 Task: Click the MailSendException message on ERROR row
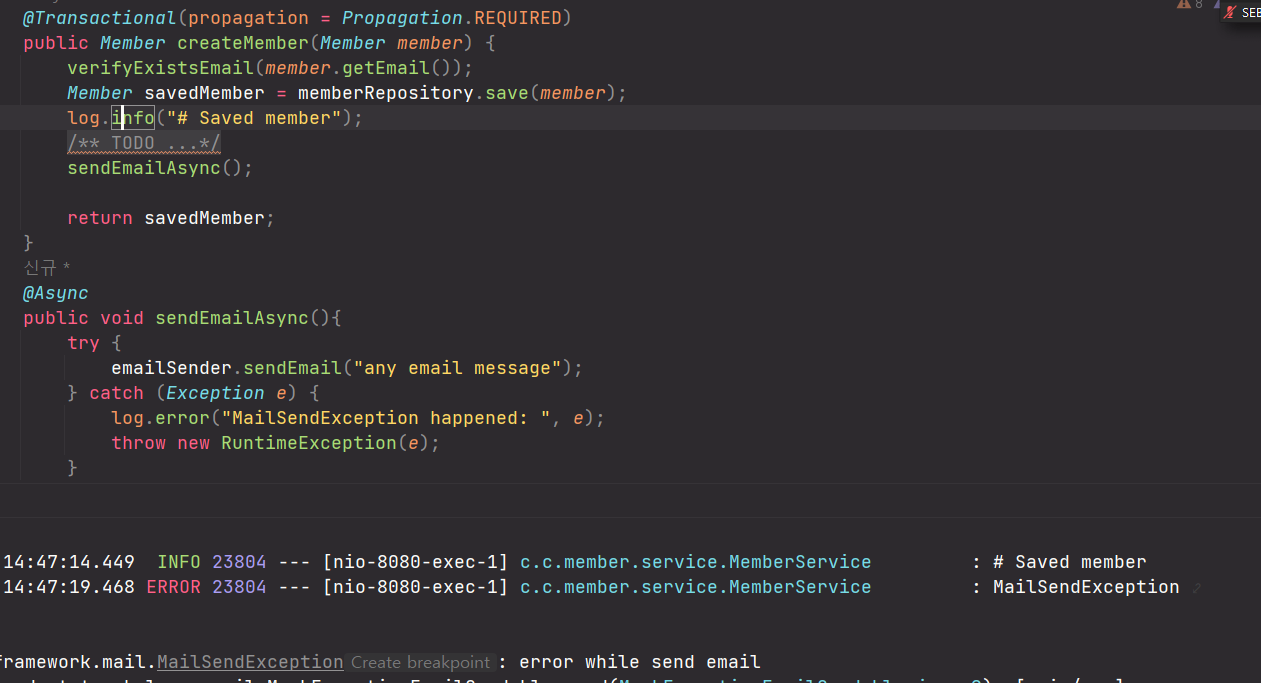pos(1086,587)
